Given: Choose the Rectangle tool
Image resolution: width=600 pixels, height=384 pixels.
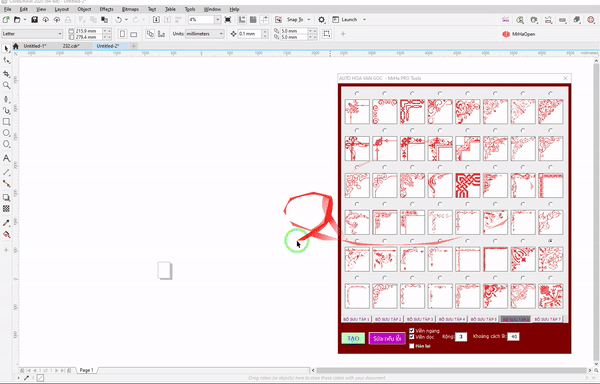Looking at the screenshot, I should 6,122.
